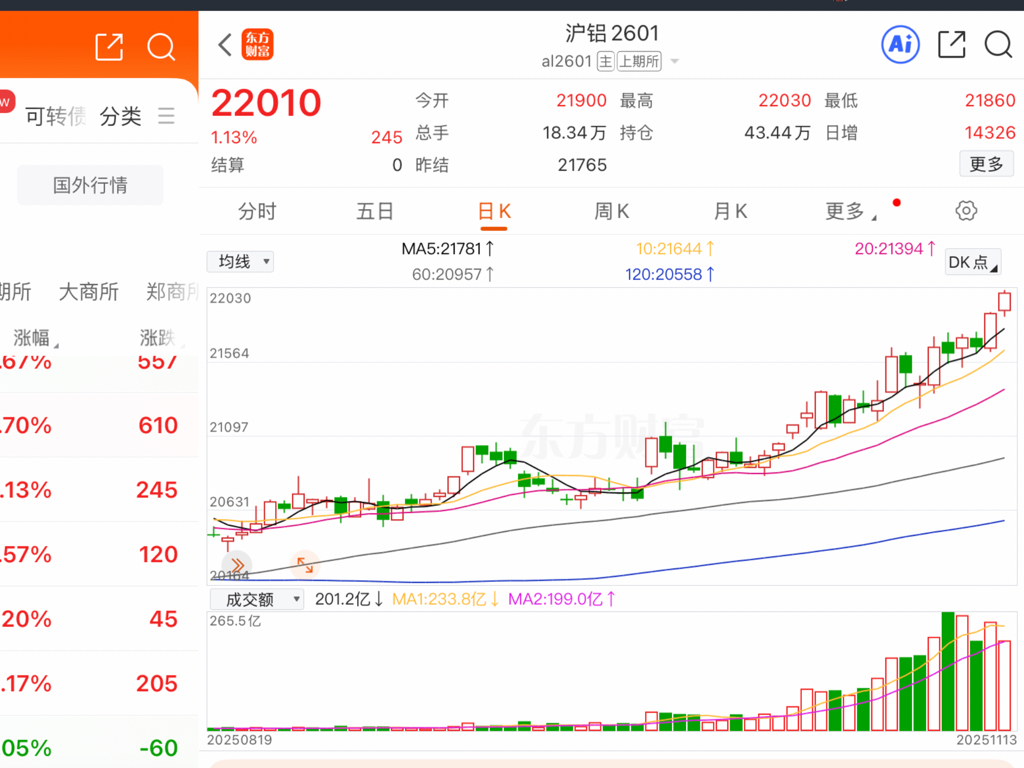This screenshot has height=768, width=1024.
Task: Click the MA2:199.0亿 volume label
Action: tap(562, 599)
